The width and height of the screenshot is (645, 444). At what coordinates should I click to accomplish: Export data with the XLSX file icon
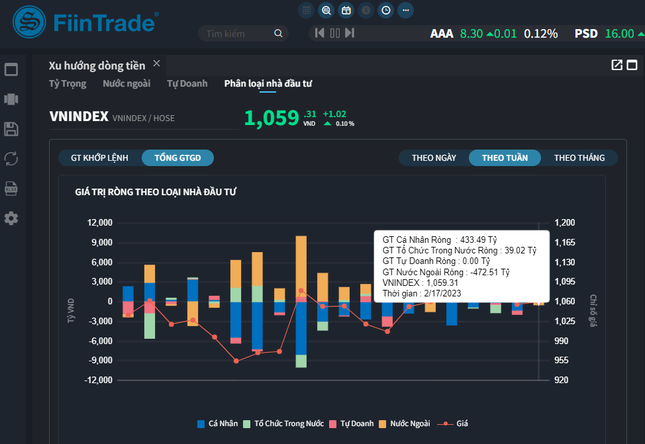(x=12, y=188)
